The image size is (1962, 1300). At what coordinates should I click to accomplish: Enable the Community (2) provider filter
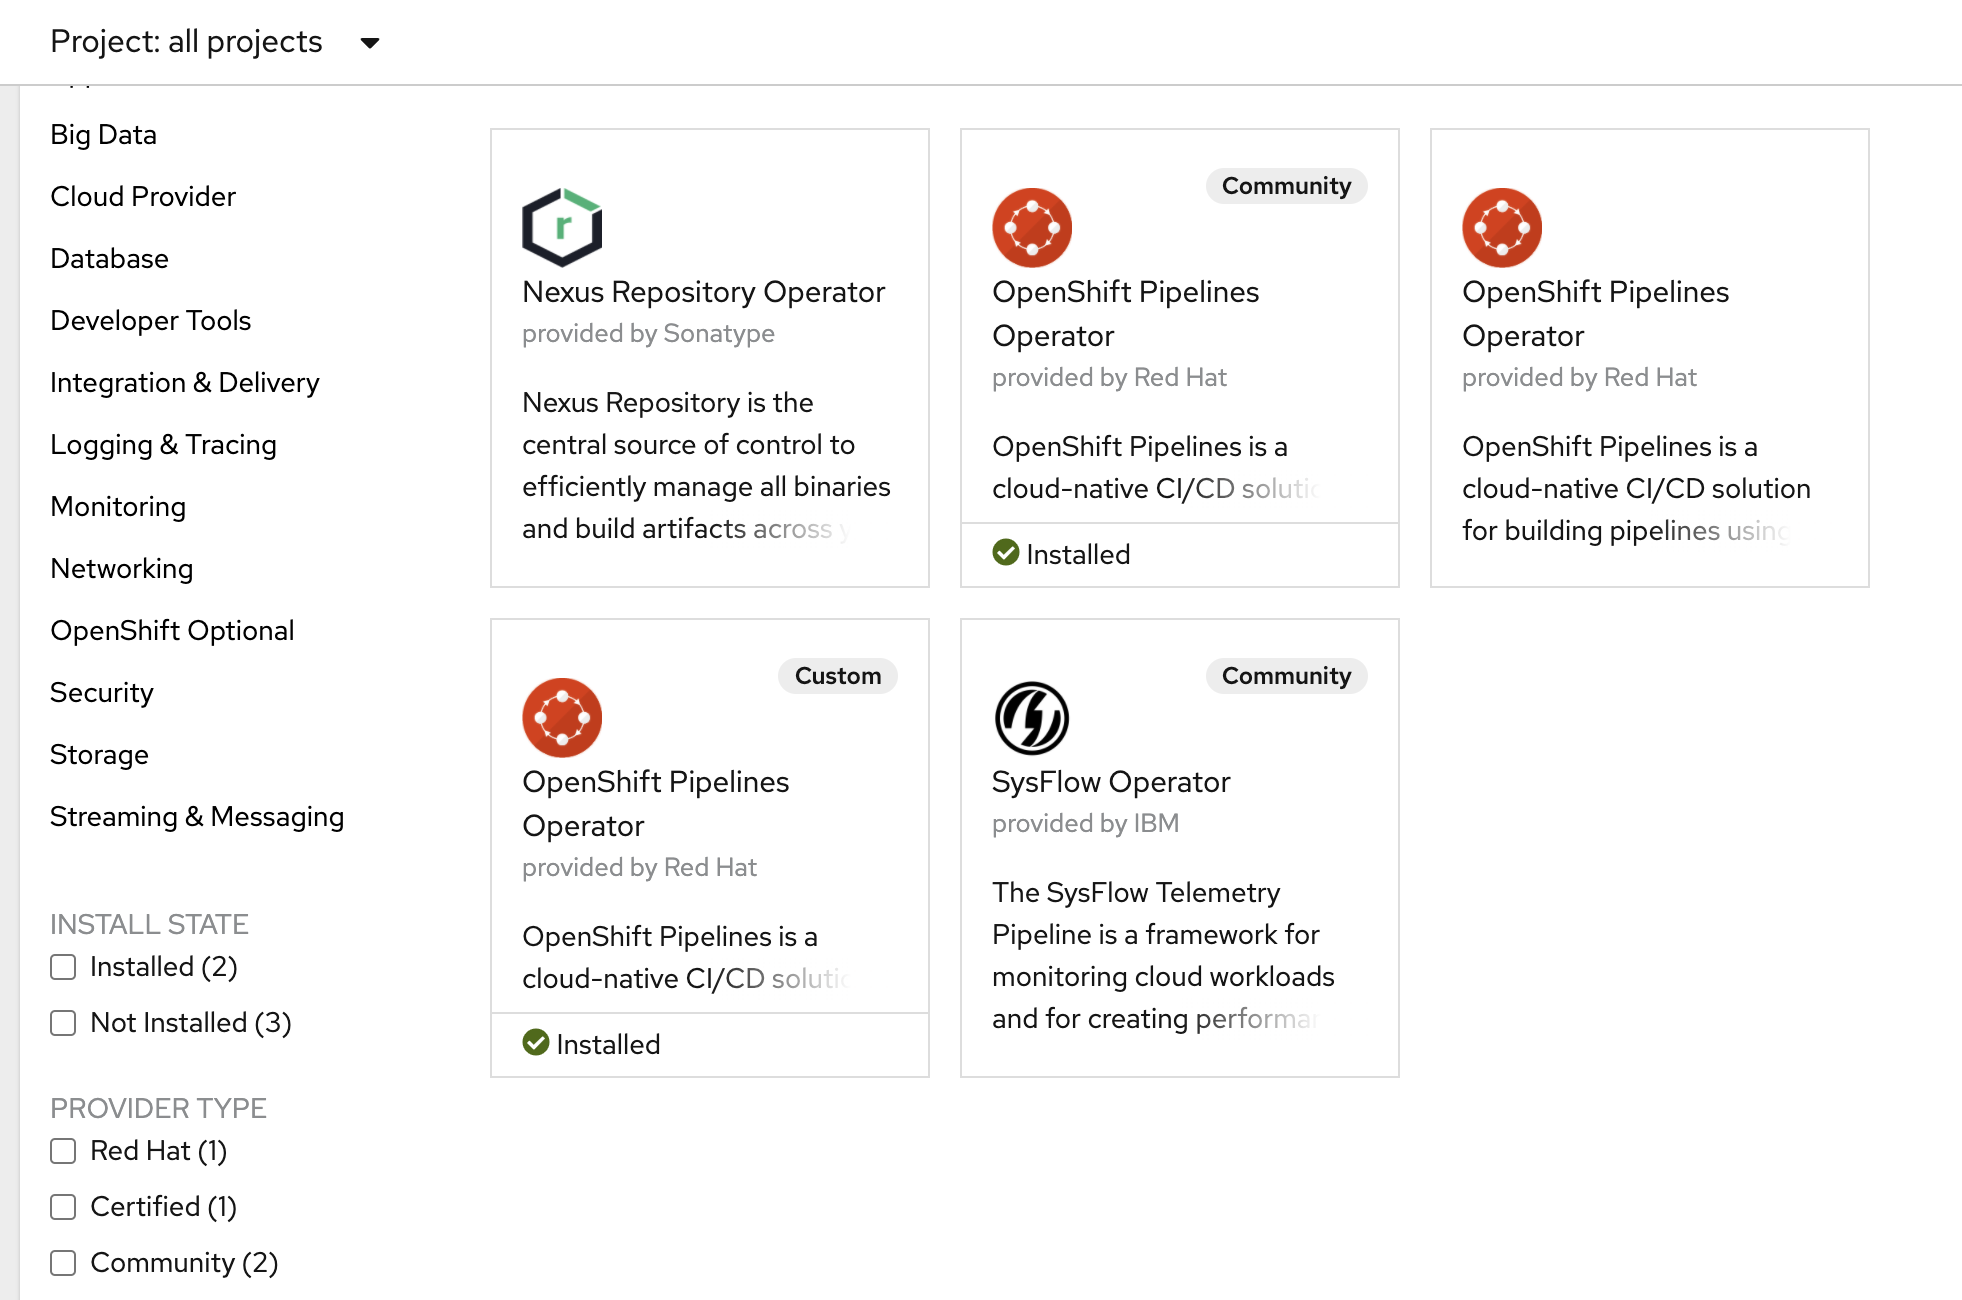pos(63,1263)
